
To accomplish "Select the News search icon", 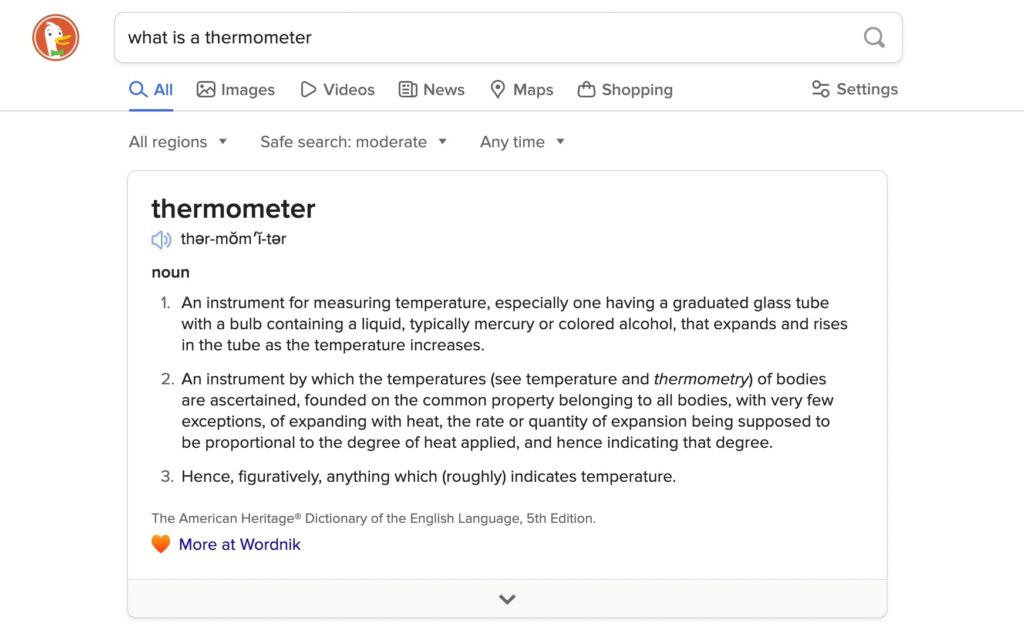I will point(410,89).
